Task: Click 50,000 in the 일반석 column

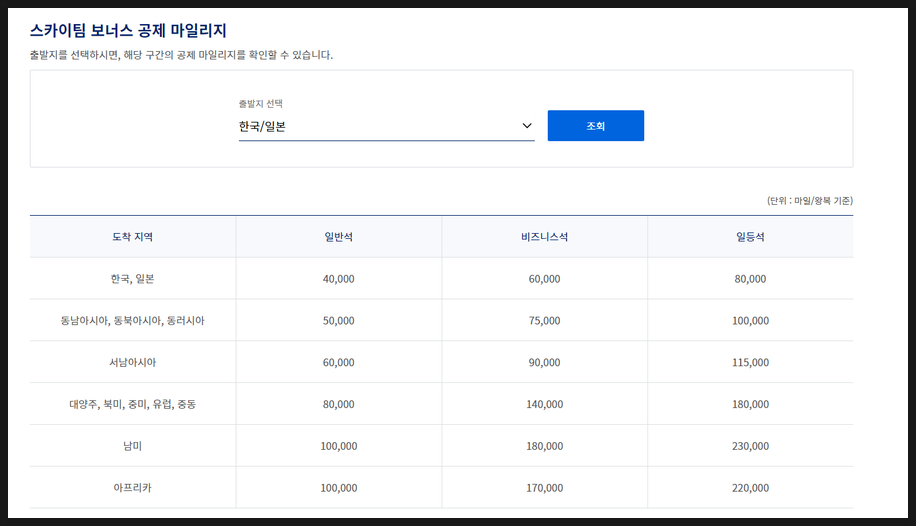Action: [339, 320]
